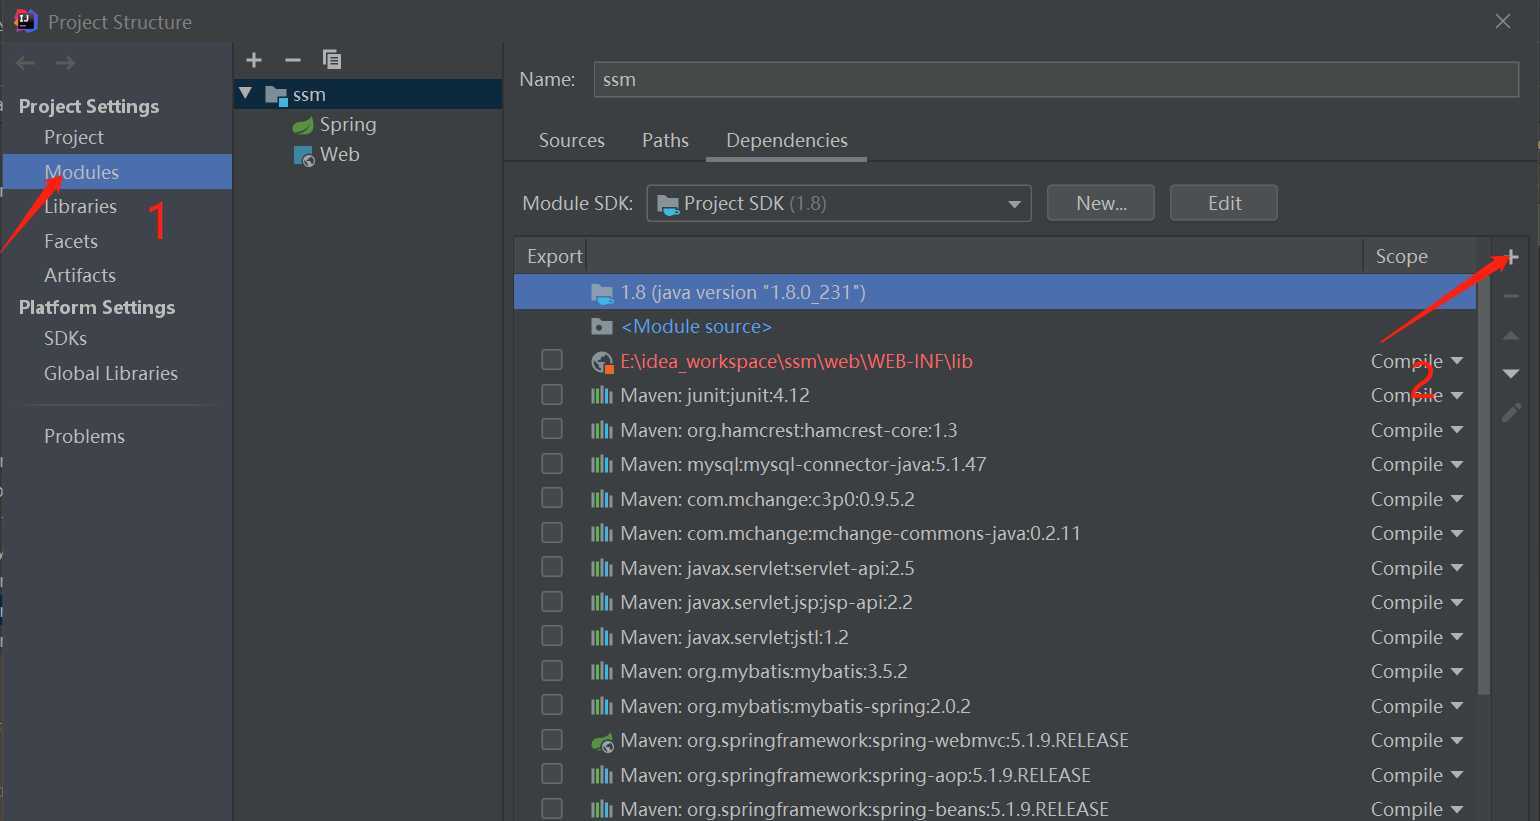
Task: Switch to the Dependencies tab
Action: click(x=787, y=141)
